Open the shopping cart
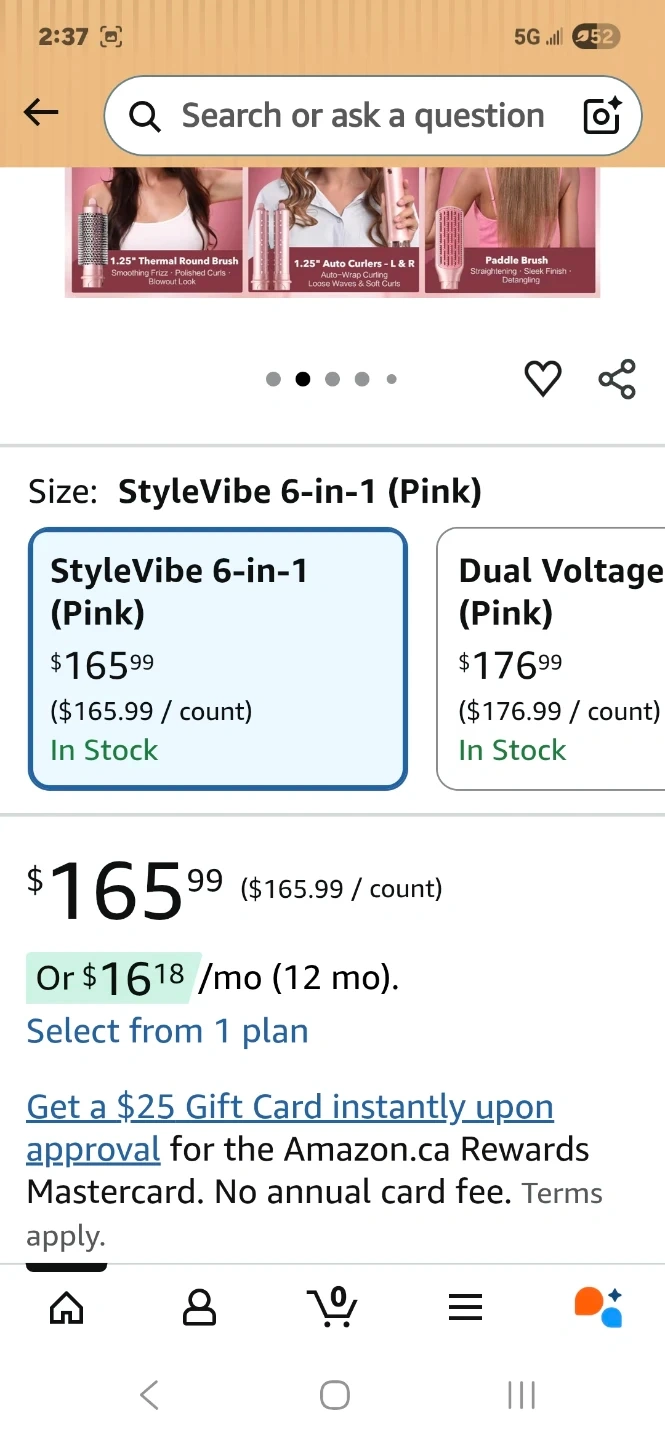This screenshot has width=665, height=1440. click(332, 1306)
